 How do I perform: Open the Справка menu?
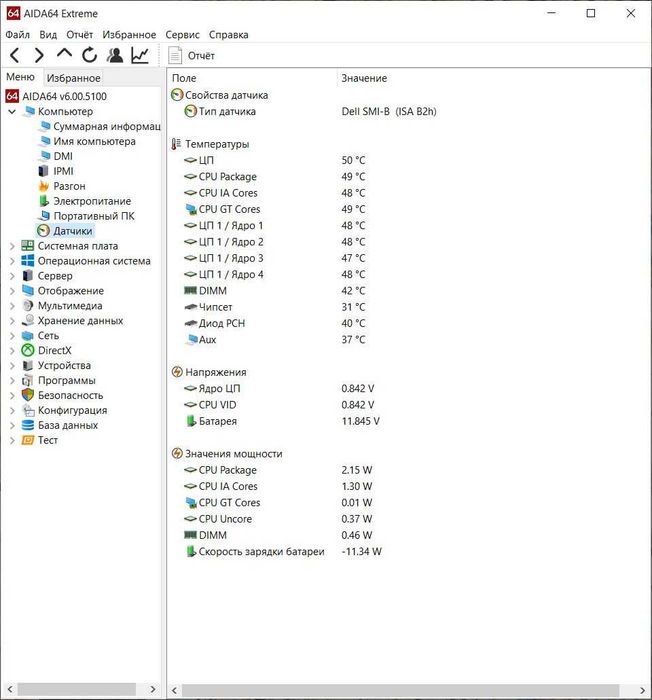(x=229, y=35)
